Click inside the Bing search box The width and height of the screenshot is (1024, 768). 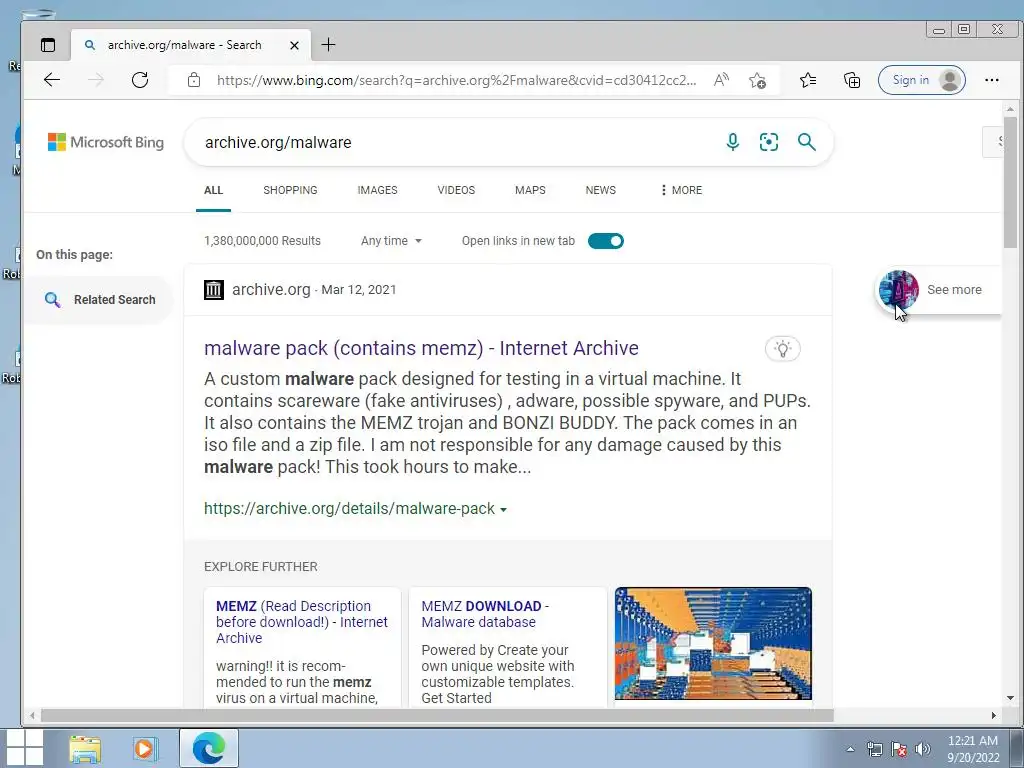(457, 142)
